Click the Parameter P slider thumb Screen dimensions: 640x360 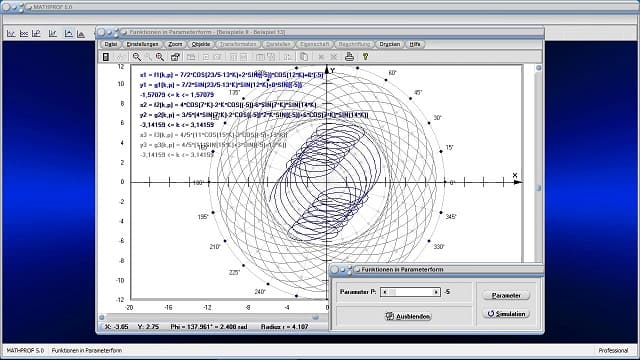[392, 292]
